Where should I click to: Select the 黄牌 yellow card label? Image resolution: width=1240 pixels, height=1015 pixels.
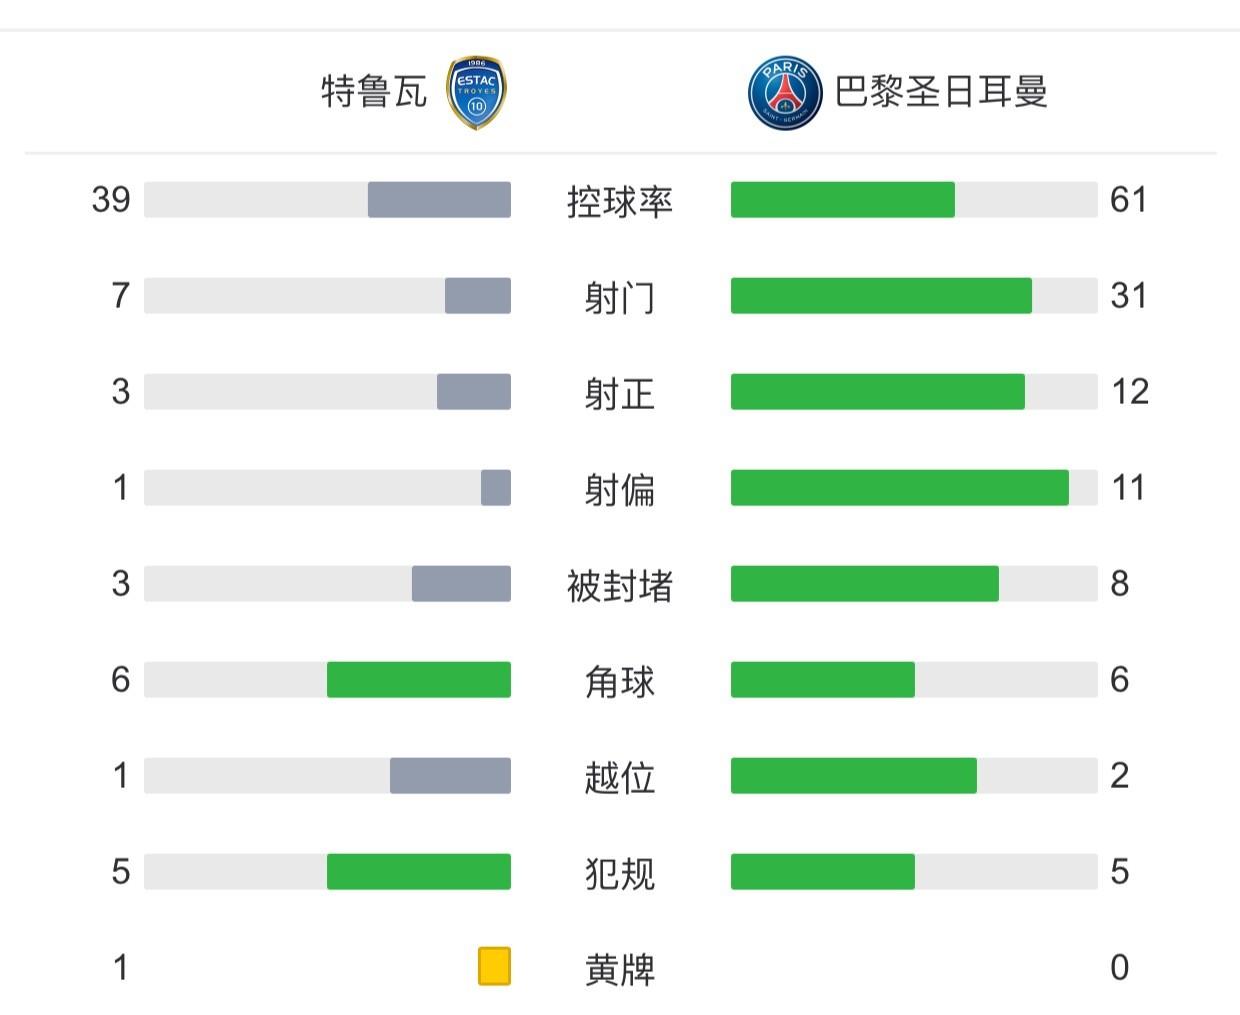pos(619,969)
